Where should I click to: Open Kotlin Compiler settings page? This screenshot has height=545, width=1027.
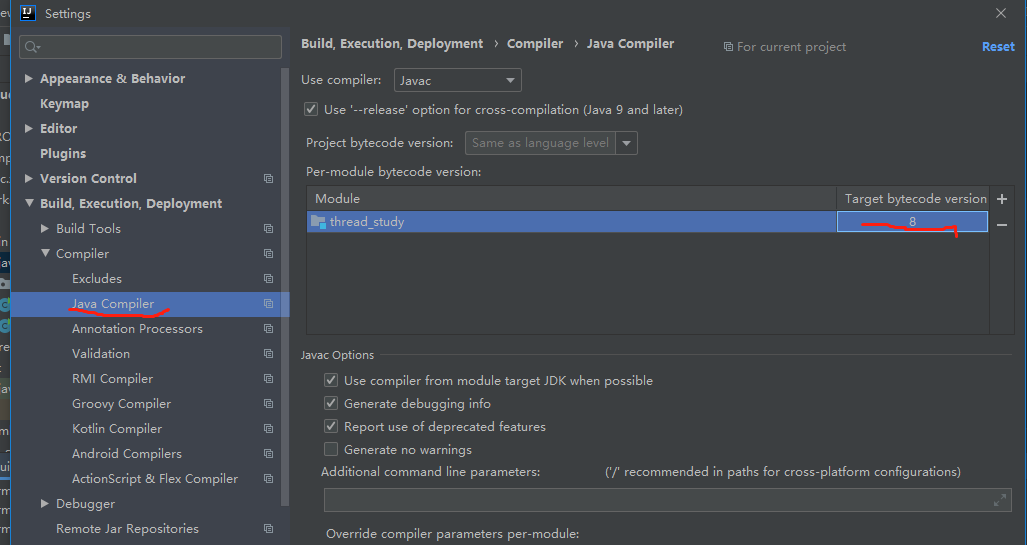(x=117, y=428)
